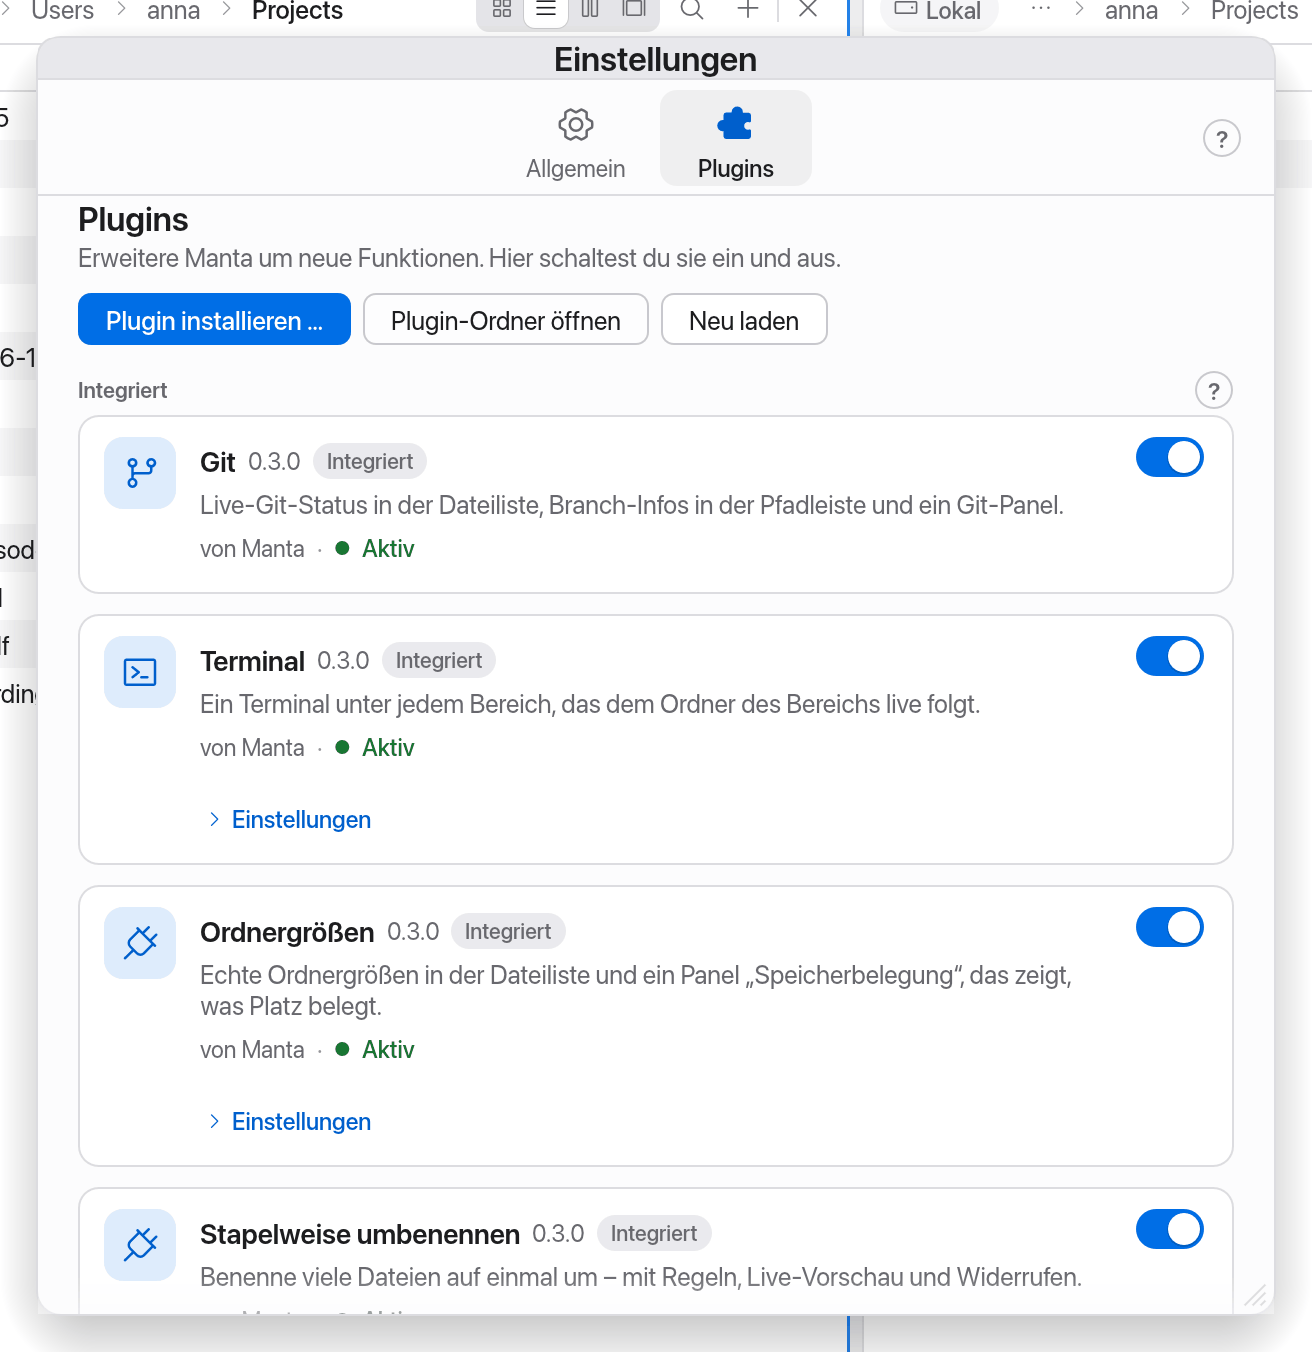Expand Einstellungen under the Terminal plugin
The height and width of the screenshot is (1352, 1312).
pyautogui.click(x=290, y=820)
